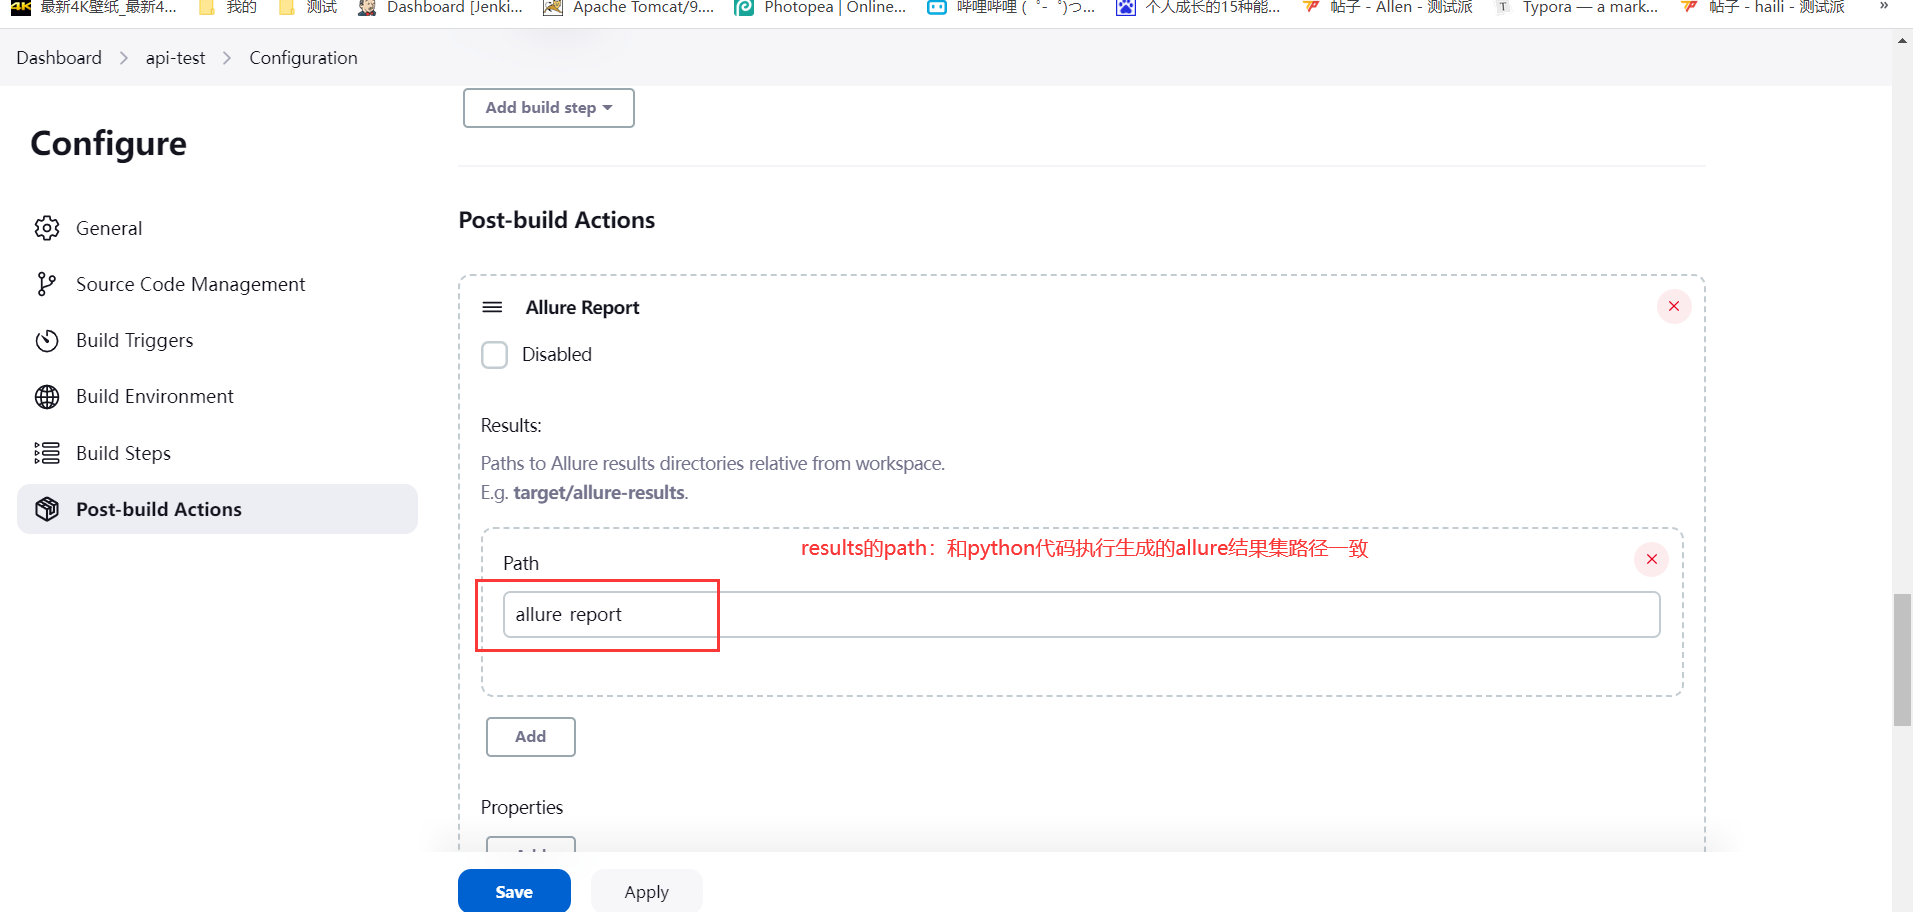
Task: Open the 帖子 - Allen - 测试派 bookmark
Action: (x=1388, y=8)
